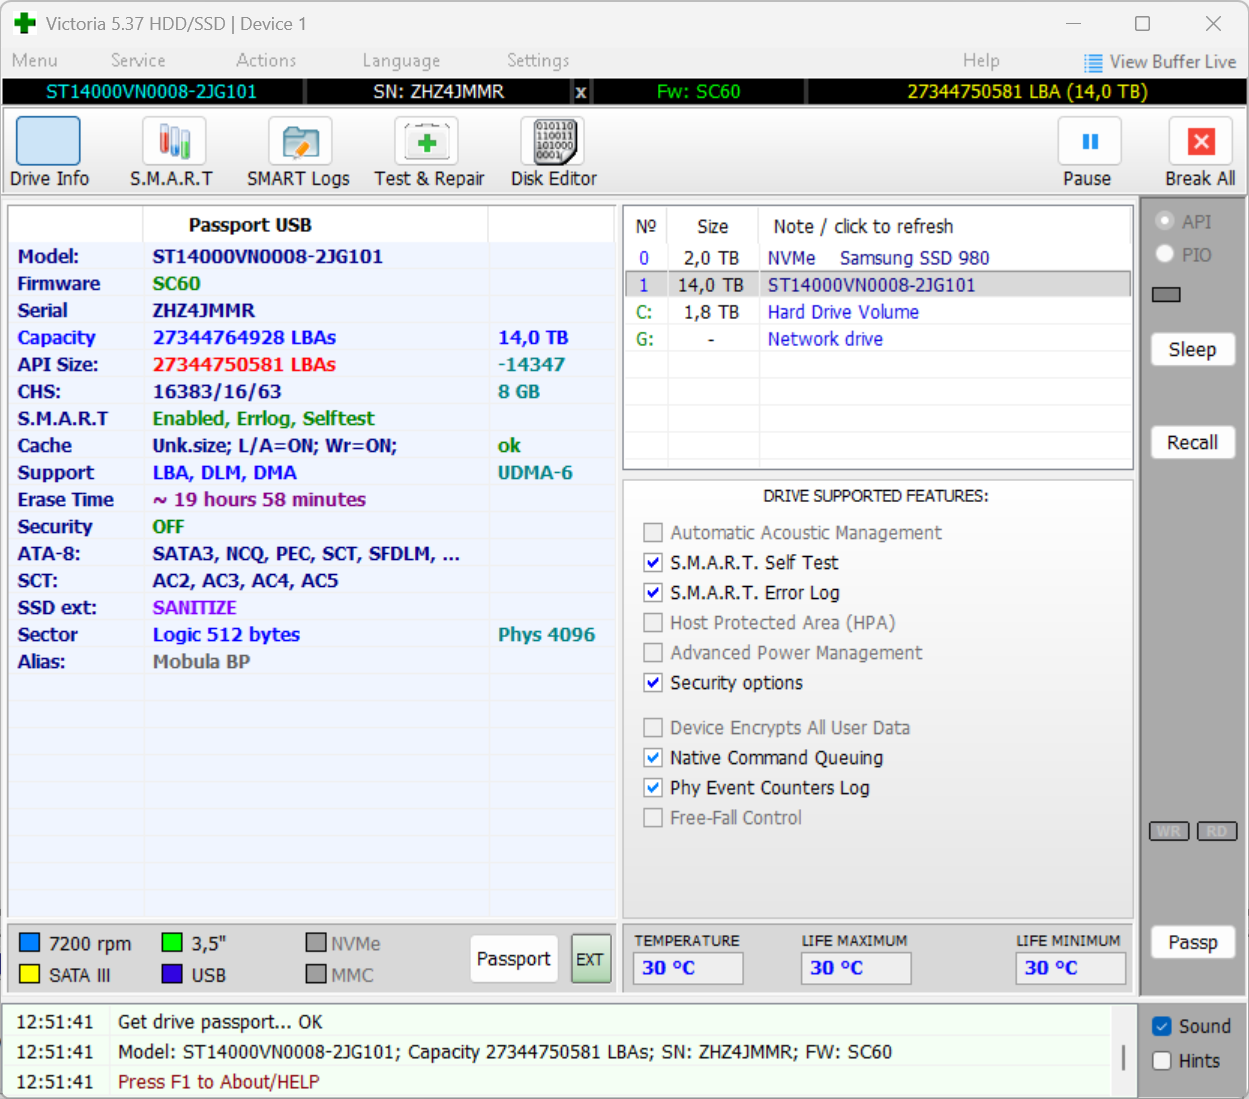This screenshot has height=1099, width=1249.
Task: Click the '~ 19 hours 58 minutes' erase time
Action: [259, 499]
